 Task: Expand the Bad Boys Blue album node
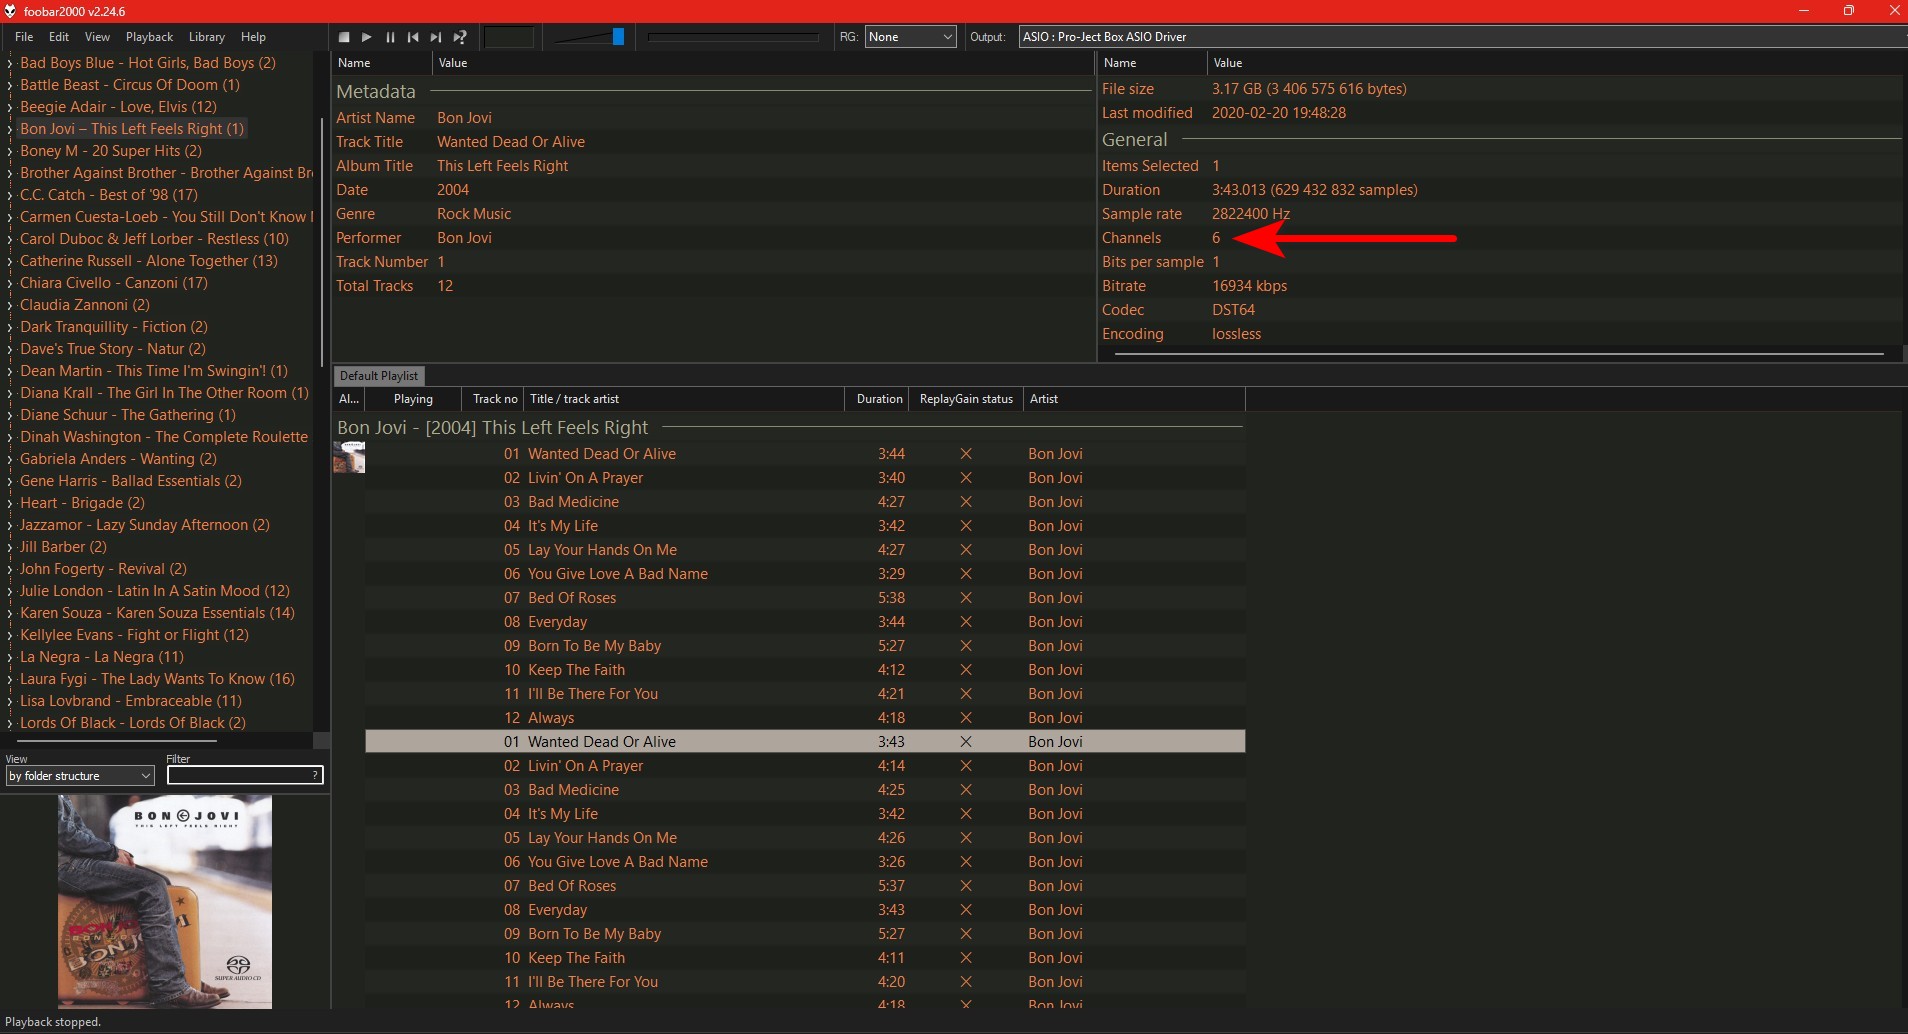10,63
